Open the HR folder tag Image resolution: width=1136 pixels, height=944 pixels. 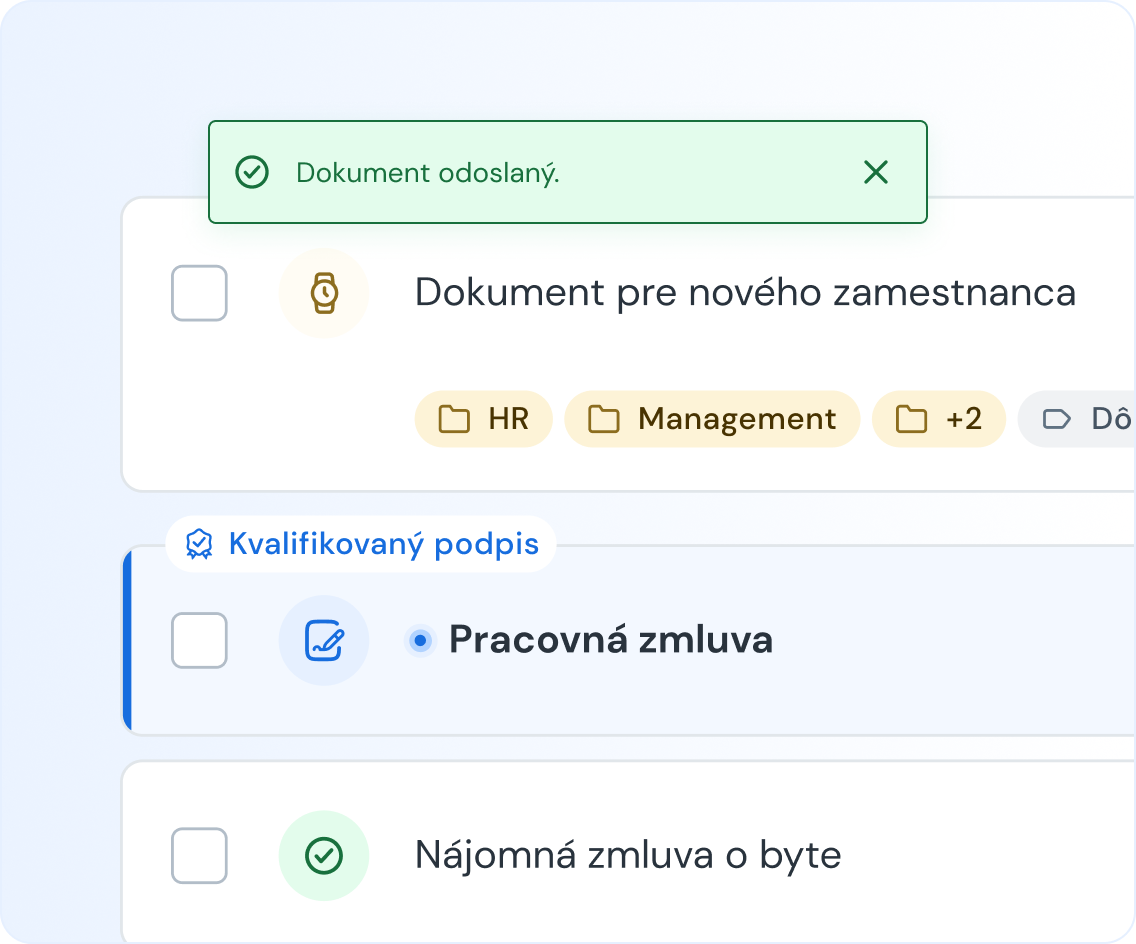(484, 419)
